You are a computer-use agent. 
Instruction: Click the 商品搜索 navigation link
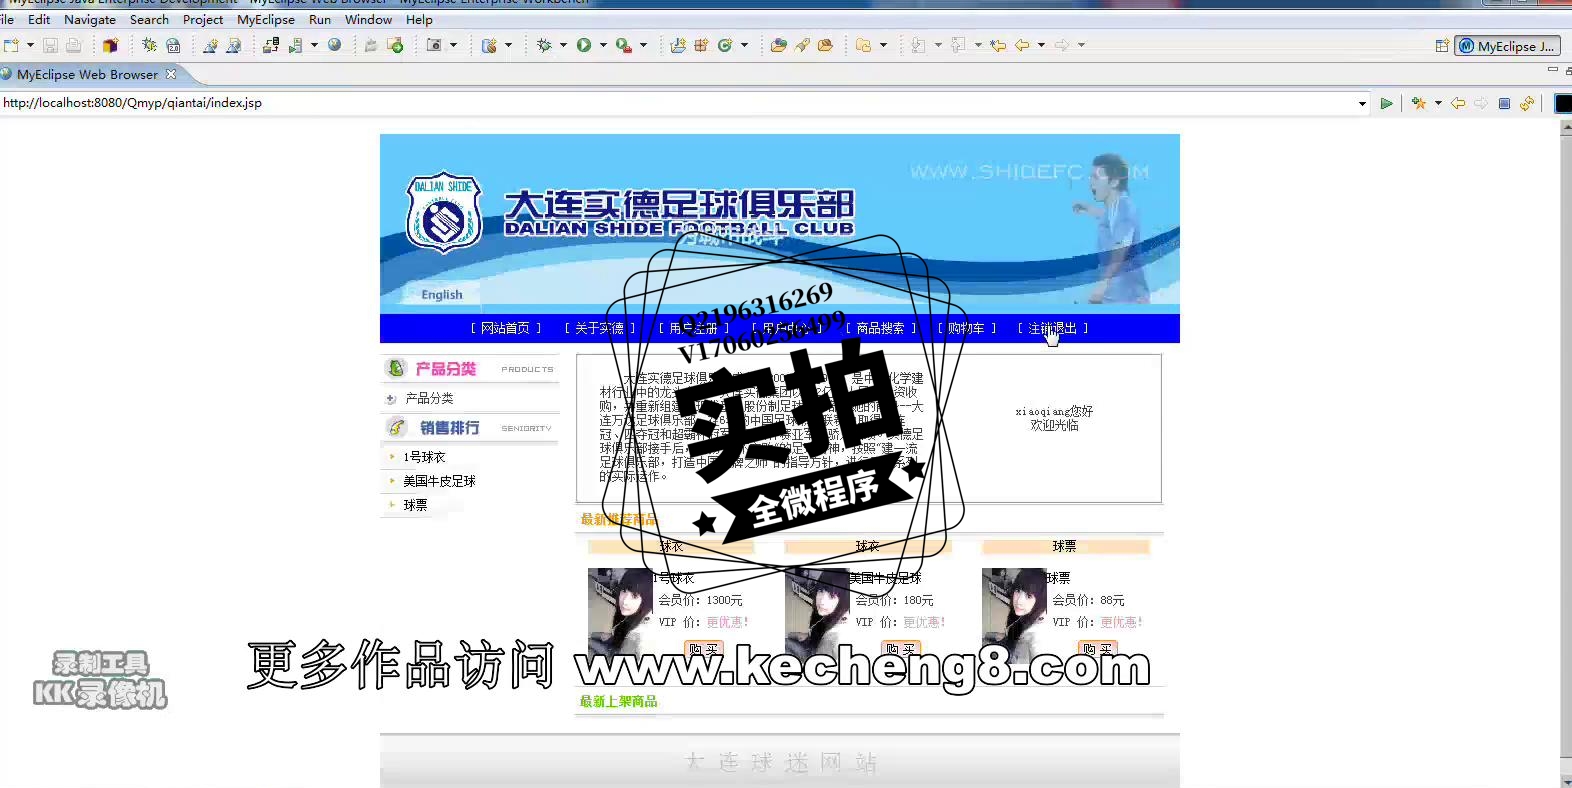pyautogui.click(x=881, y=328)
